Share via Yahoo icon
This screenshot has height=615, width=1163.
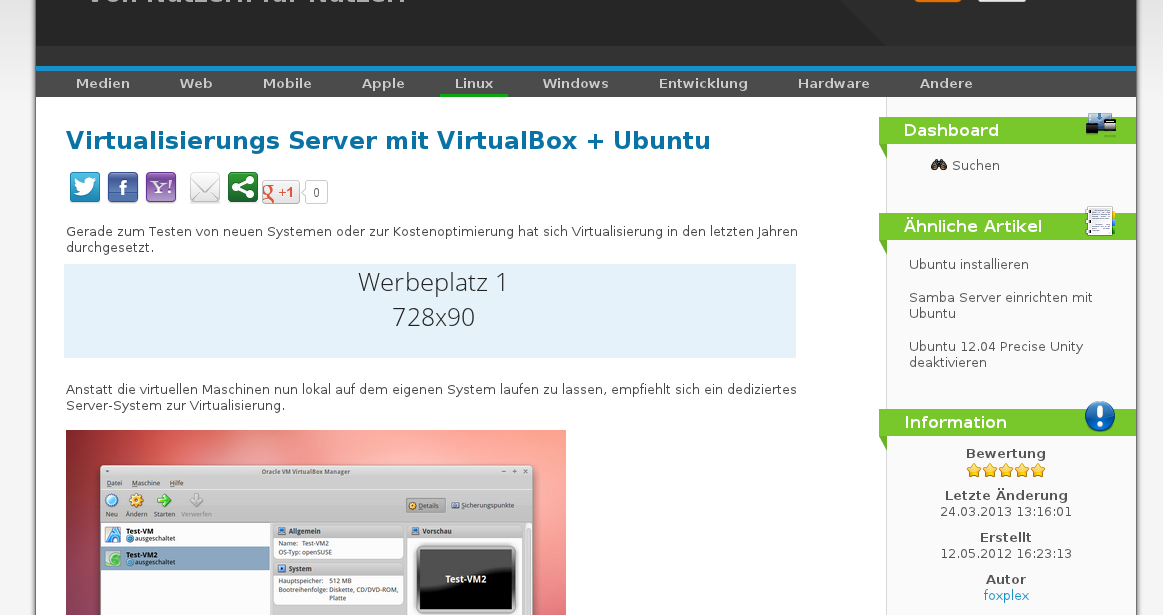(x=161, y=187)
